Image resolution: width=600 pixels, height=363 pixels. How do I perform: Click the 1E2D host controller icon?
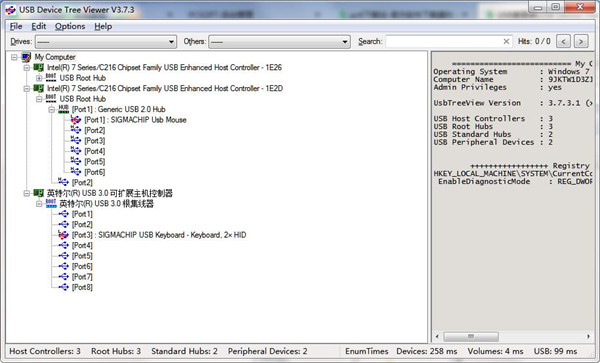point(38,88)
